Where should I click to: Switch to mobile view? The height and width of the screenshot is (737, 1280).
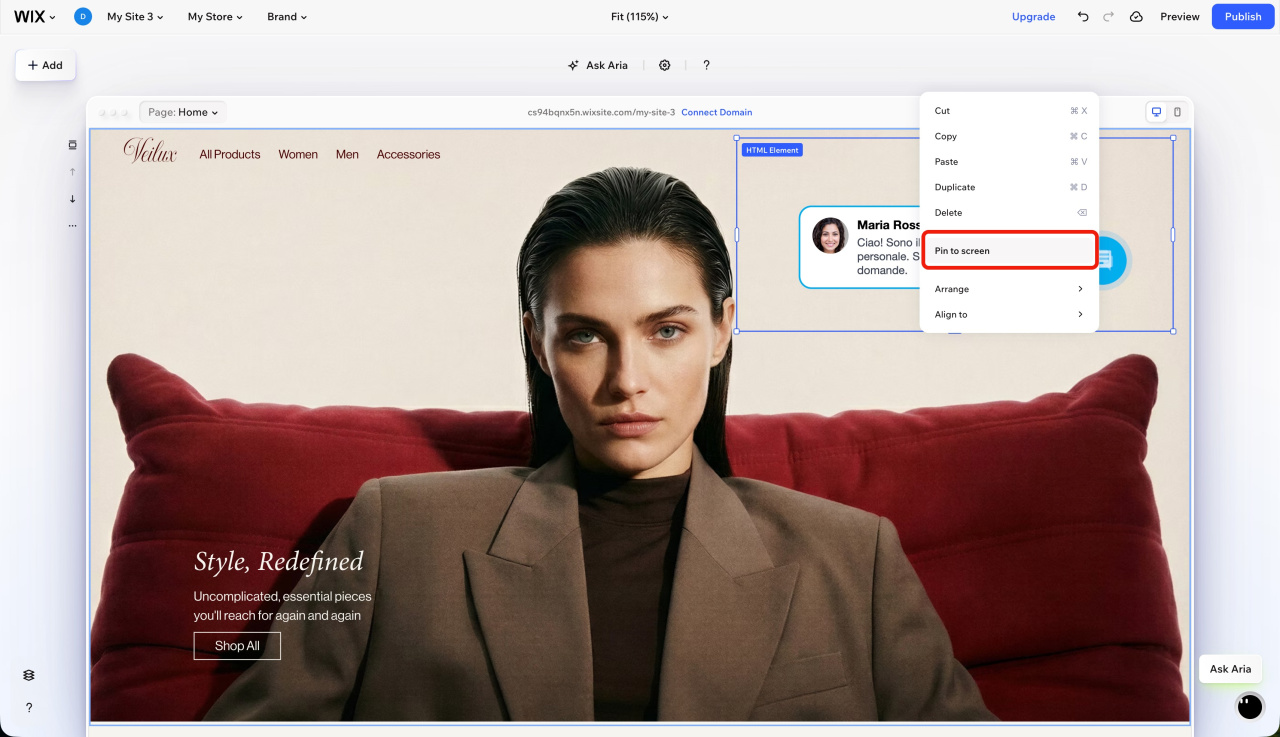coord(1177,112)
